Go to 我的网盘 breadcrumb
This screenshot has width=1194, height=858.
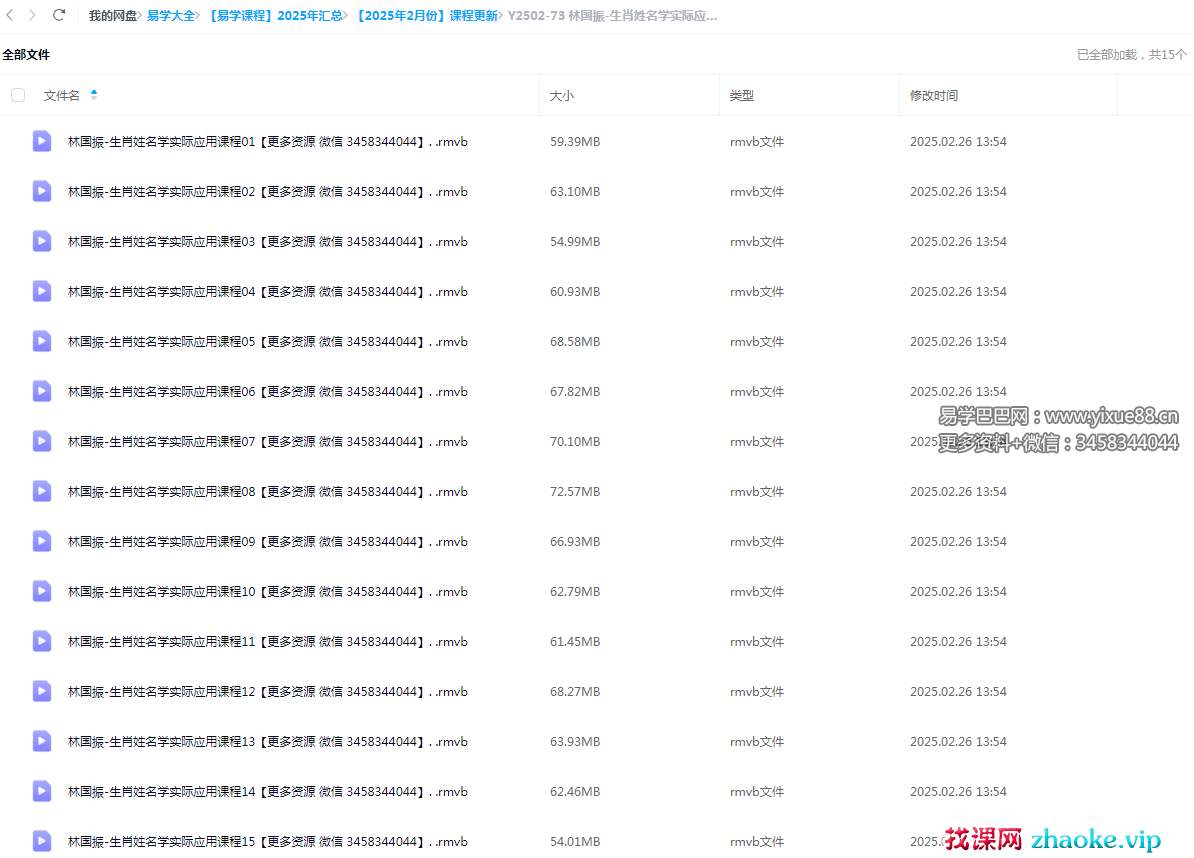click(x=112, y=16)
